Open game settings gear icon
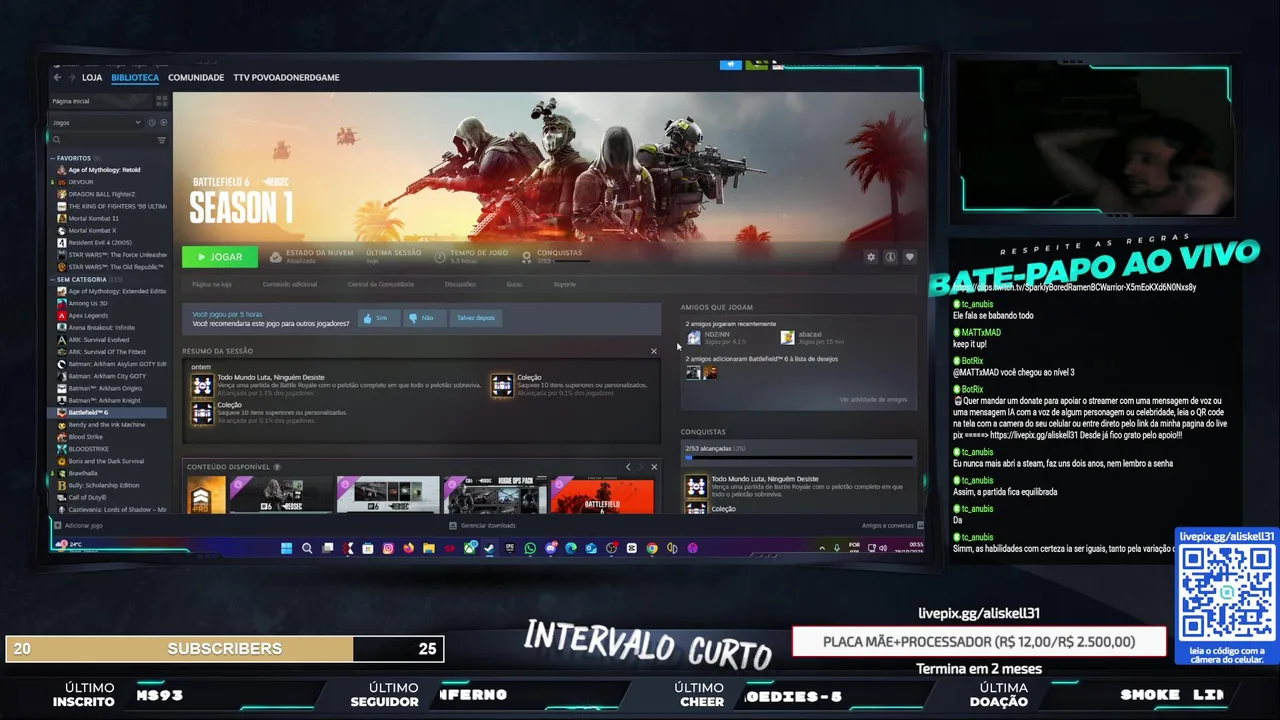The width and height of the screenshot is (1280, 720). coord(871,257)
